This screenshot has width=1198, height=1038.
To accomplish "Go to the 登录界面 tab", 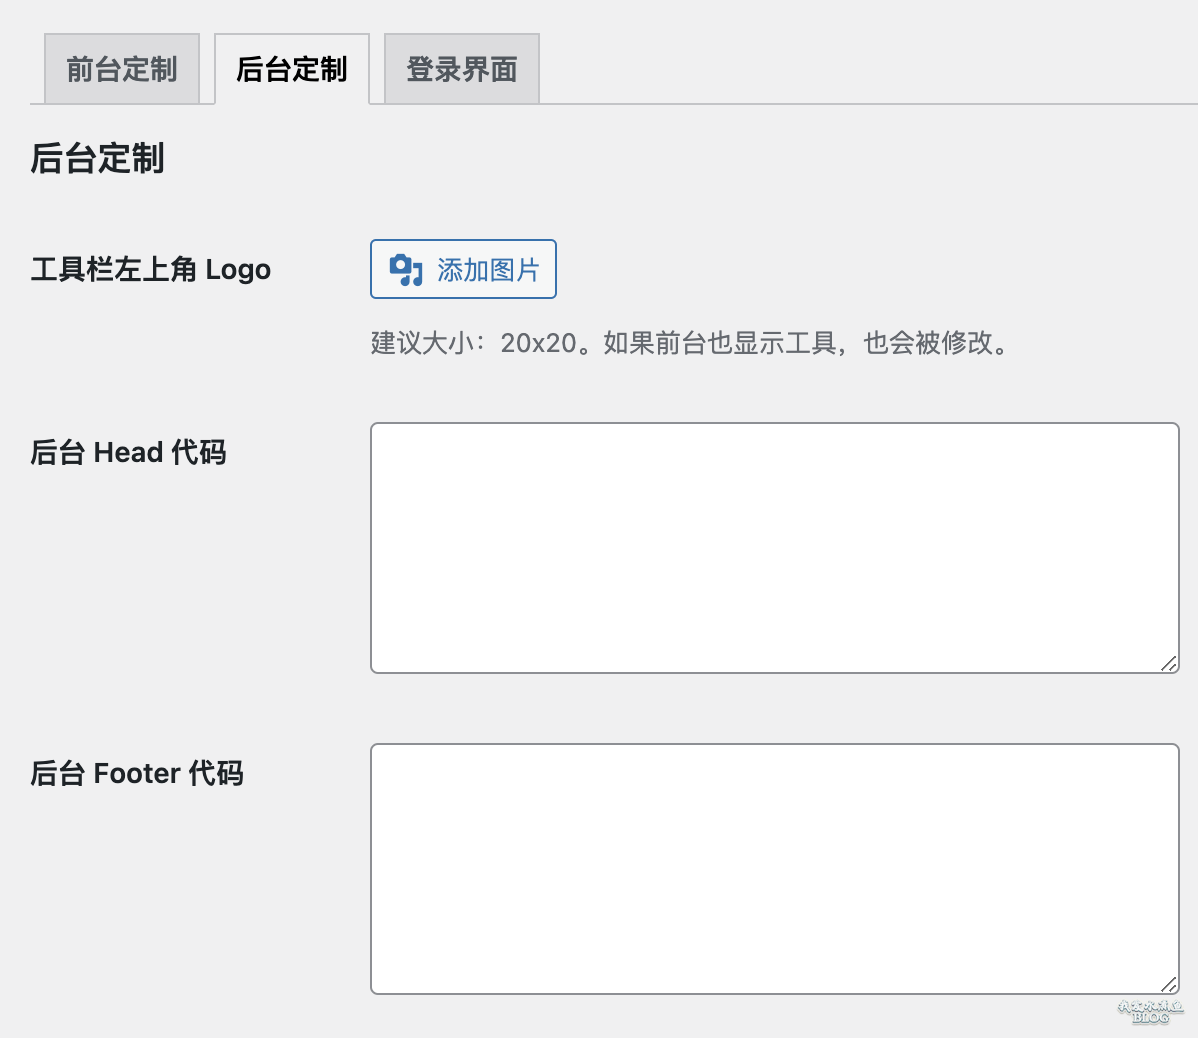I will coord(461,69).
